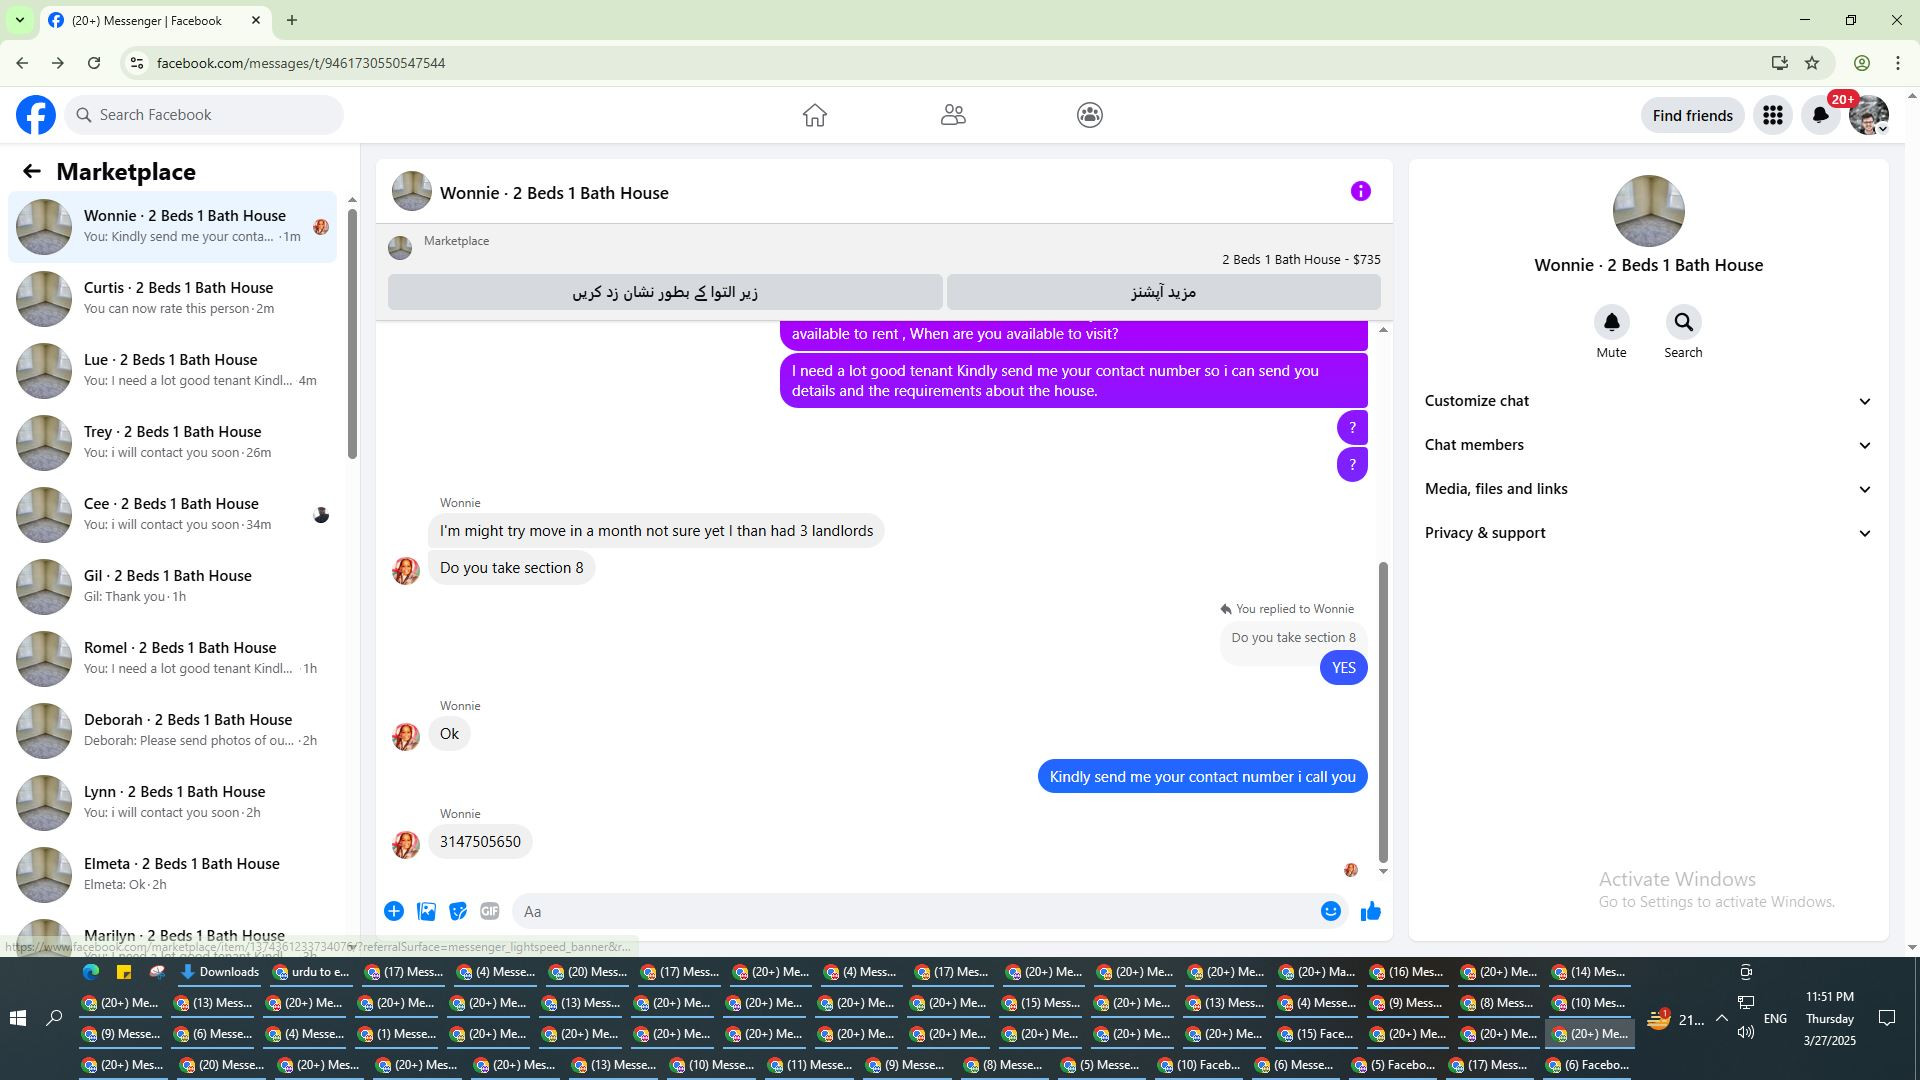The height and width of the screenshot is (1080, 1920).
Task: Open the Windows Start menu
Action: (x=17, y=1018)
